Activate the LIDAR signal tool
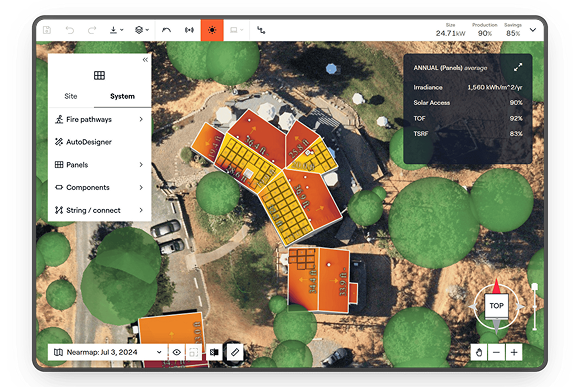The image size is (580, 387). (189, 30)
